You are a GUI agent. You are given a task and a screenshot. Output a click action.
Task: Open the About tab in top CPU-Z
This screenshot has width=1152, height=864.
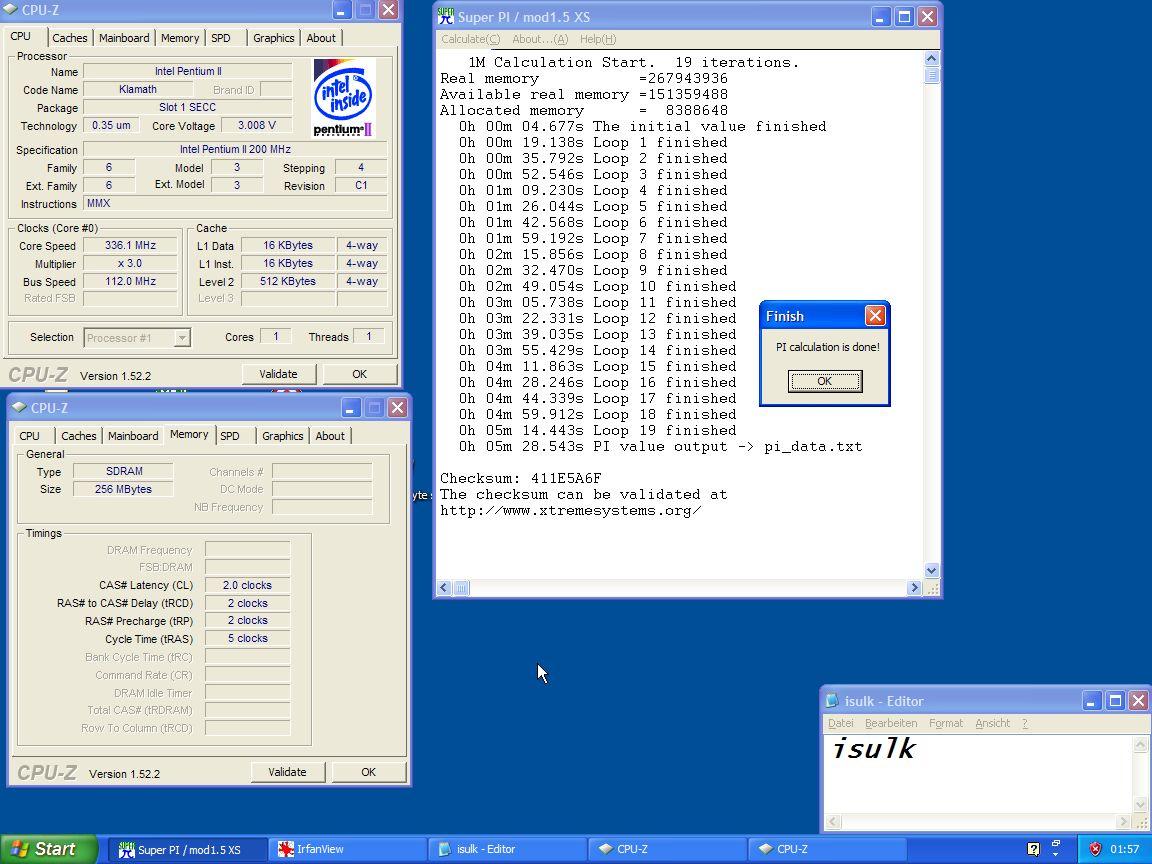321,38
